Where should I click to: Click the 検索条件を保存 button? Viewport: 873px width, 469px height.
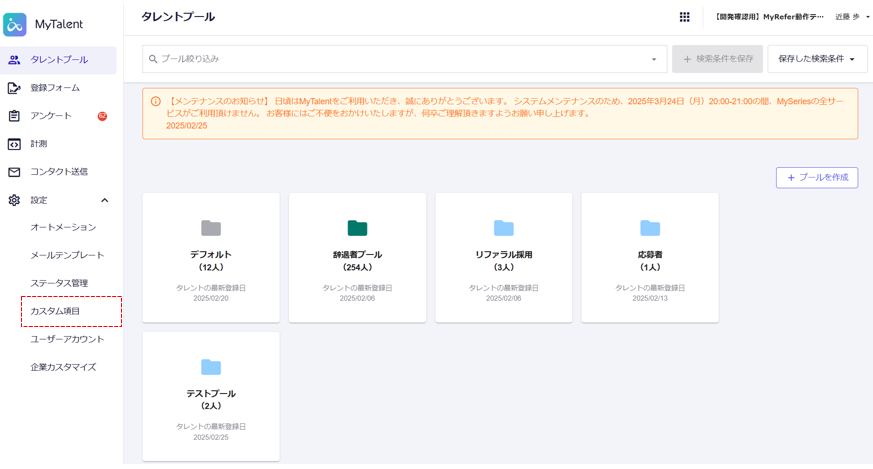717,59
